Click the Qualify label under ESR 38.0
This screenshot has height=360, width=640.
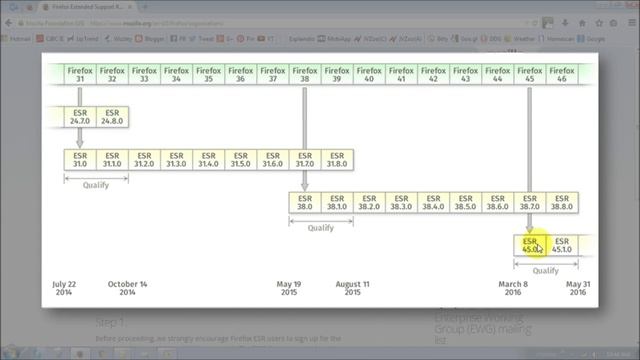click(321, 228)
